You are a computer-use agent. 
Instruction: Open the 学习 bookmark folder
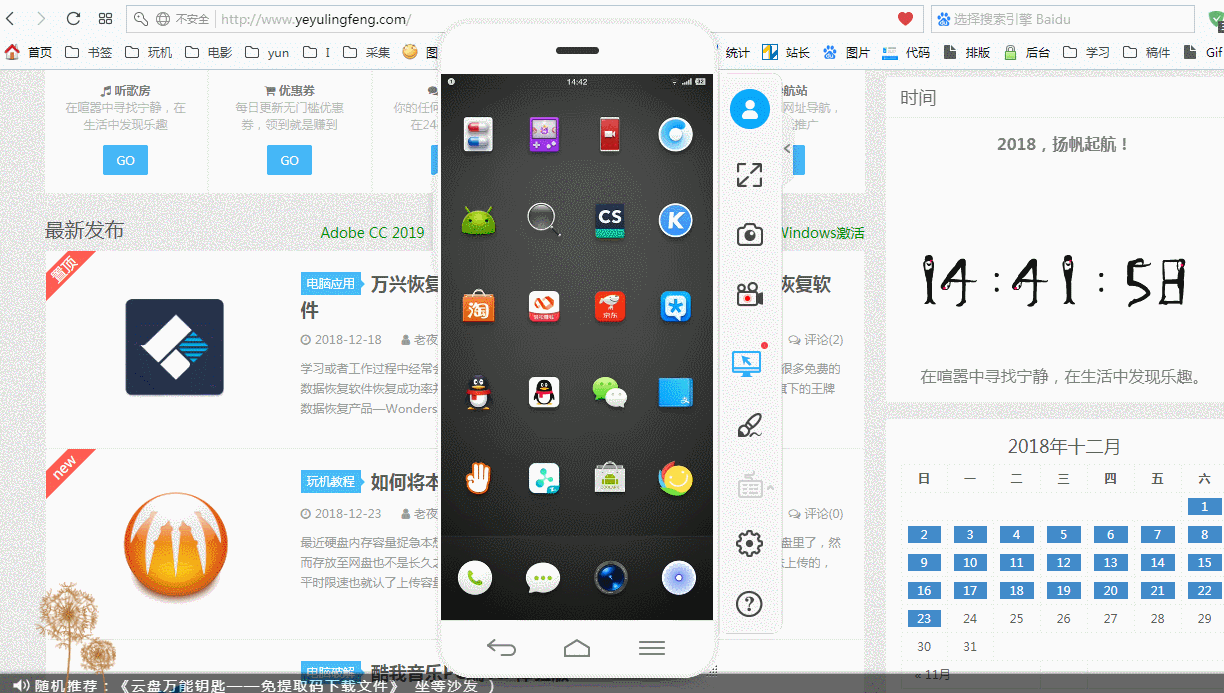1086,53
